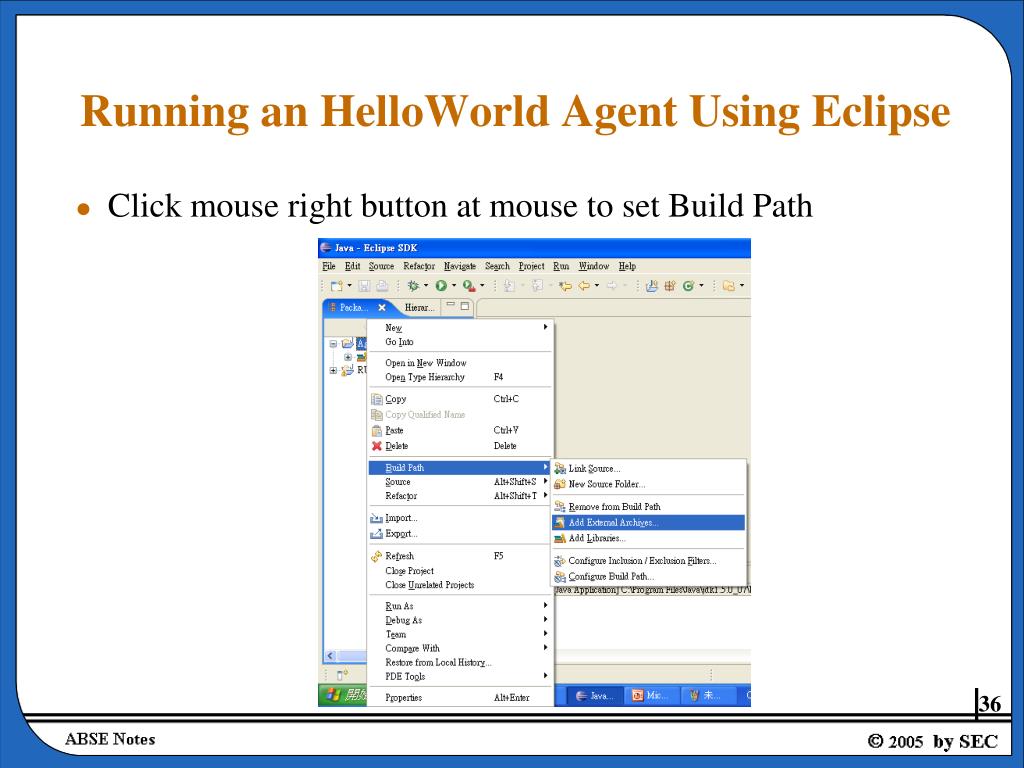Expand the New submenu
Screen dimensions: 1024x768
pyautogui.click(x=460, y=327)
